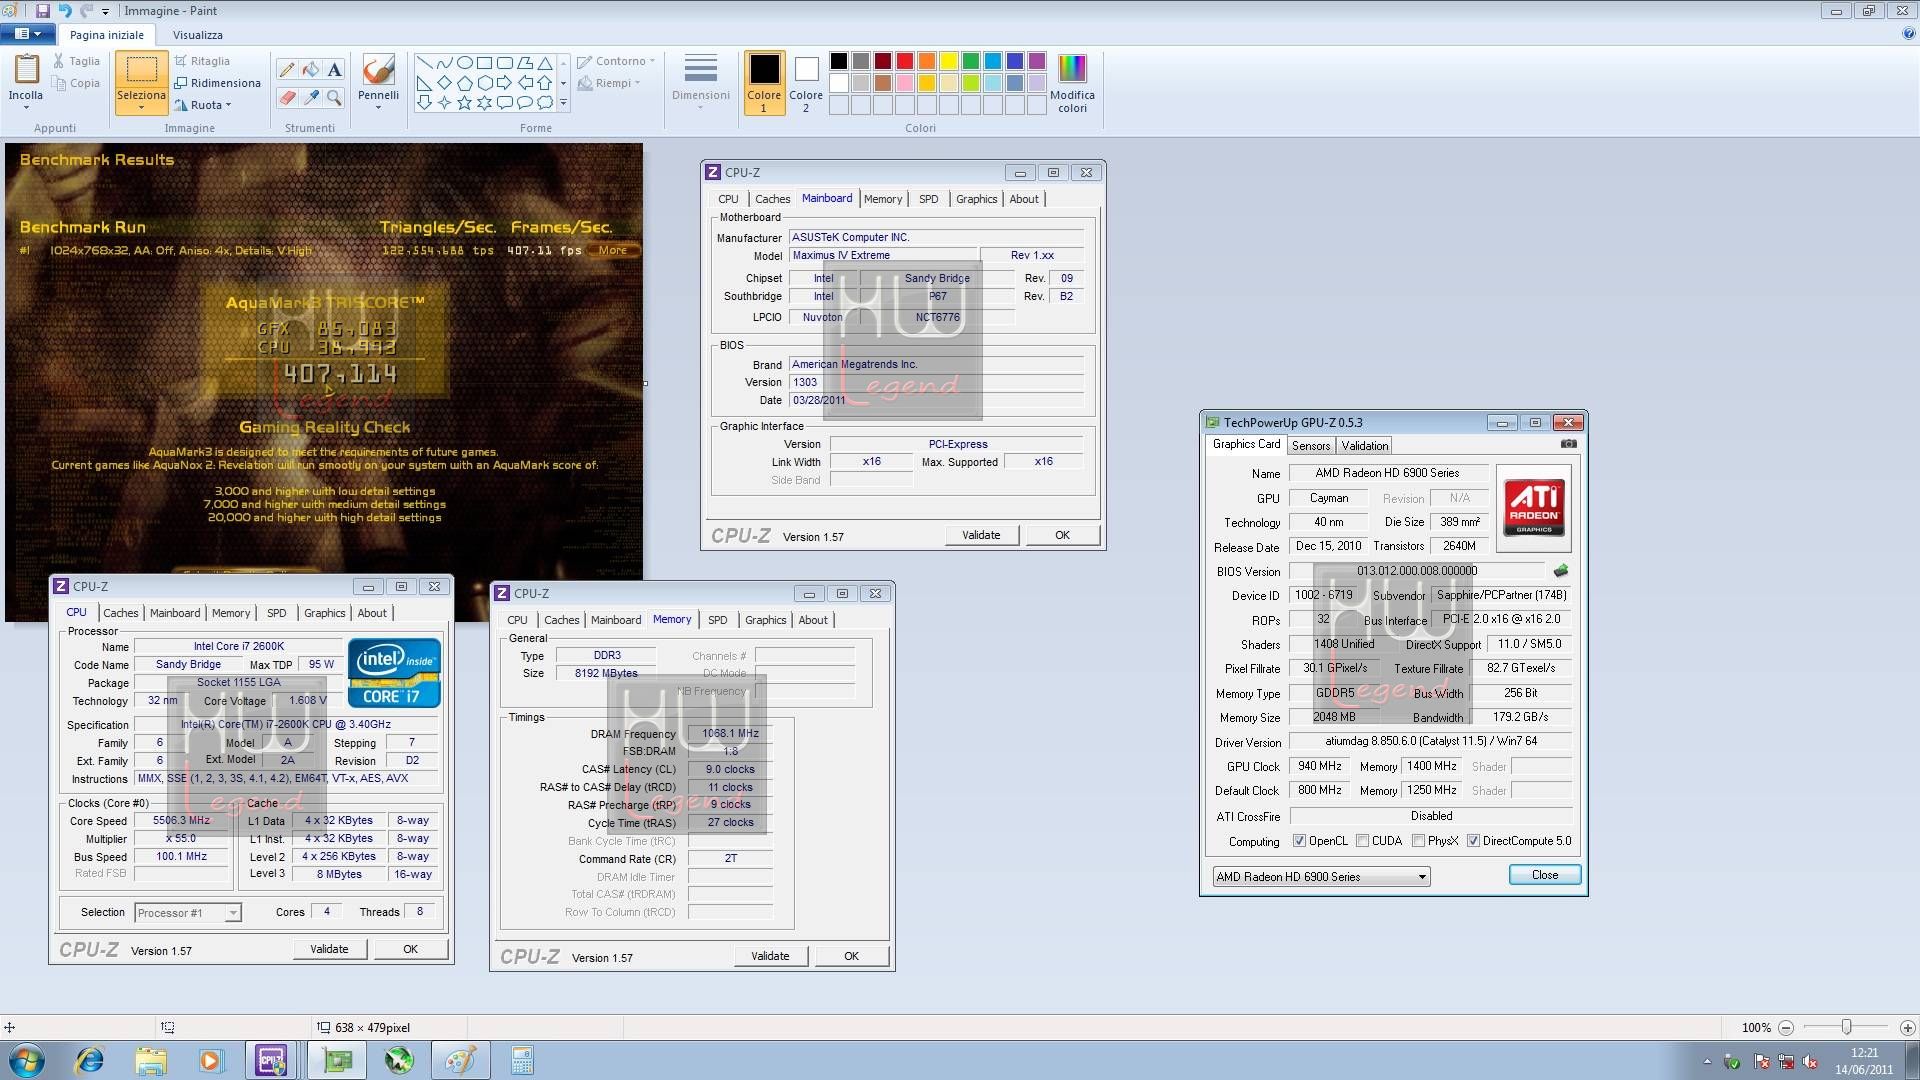
Task: Click OK in CPU-Z window showing Processor
Action: (x=410, y=949)
